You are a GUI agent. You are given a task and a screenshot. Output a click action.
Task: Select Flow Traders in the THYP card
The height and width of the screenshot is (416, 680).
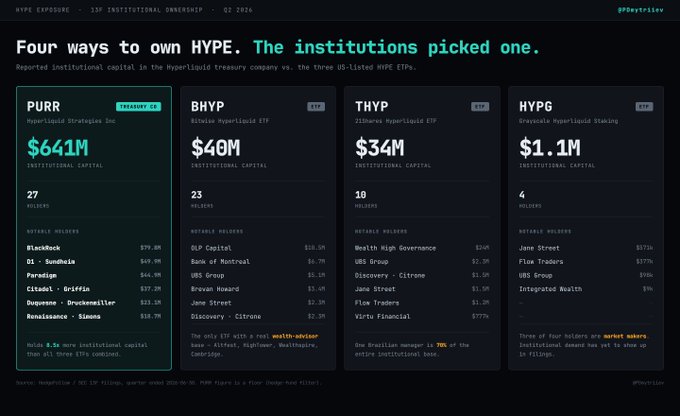[377, 303]
